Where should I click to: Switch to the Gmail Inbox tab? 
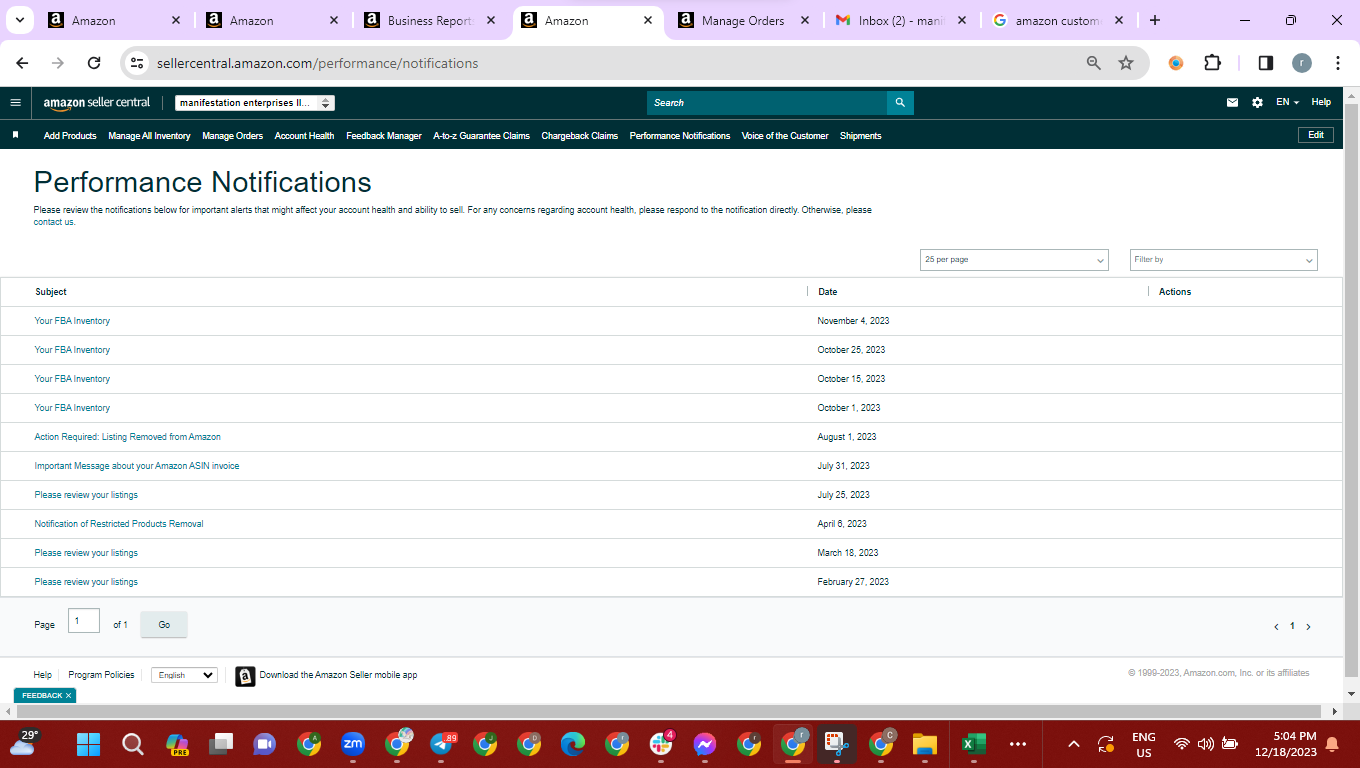click(899, 20)
